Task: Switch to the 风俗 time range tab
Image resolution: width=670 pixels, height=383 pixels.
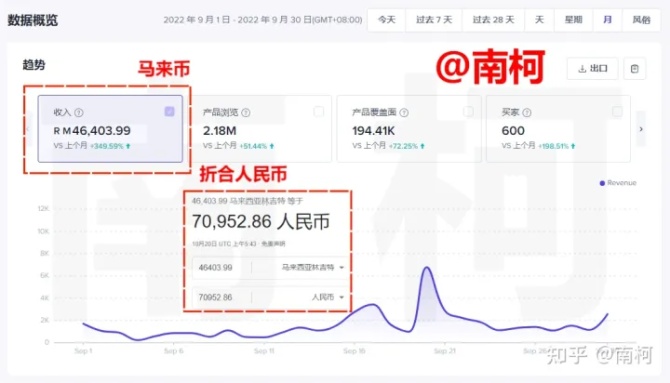Action: [x=641, y=20]
